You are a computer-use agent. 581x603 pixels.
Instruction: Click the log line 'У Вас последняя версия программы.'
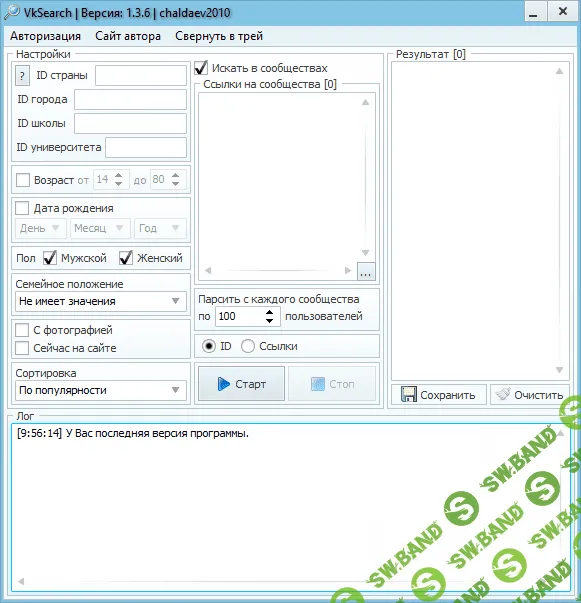(x=157, y=433)
